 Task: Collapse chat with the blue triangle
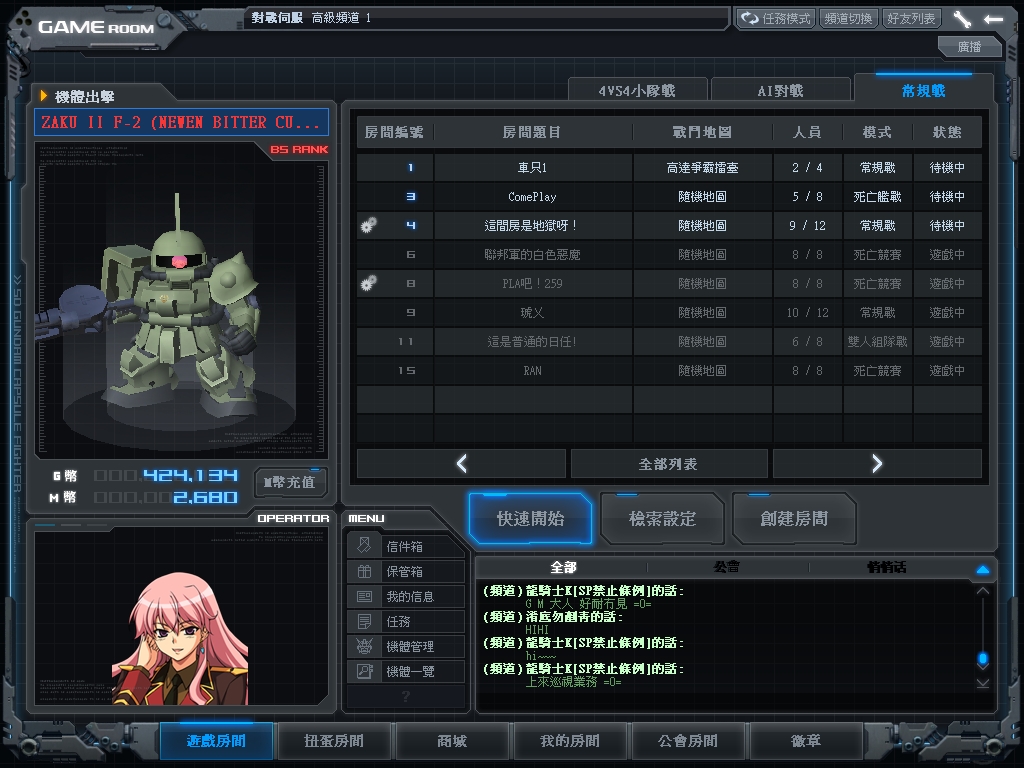[983, 569]
